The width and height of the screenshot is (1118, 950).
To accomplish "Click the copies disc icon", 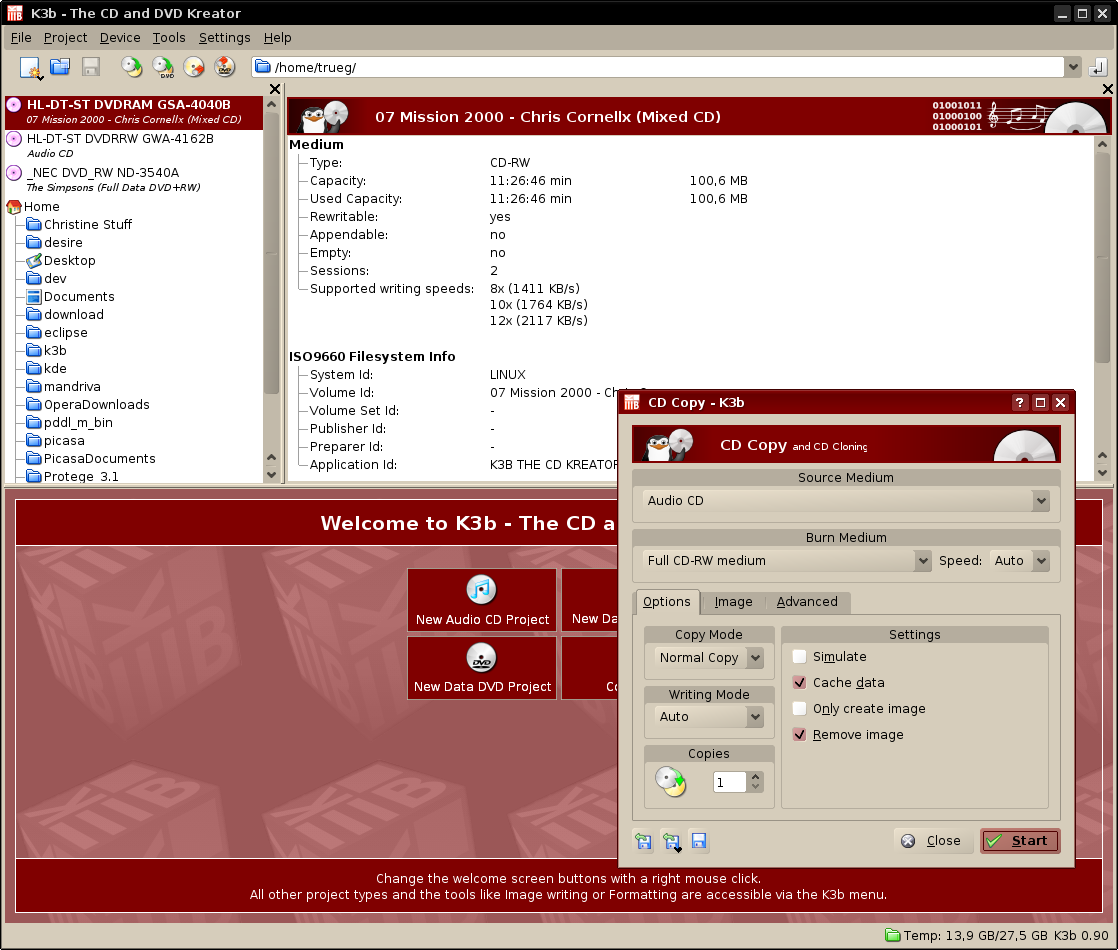I will click(x=670, y=782).
